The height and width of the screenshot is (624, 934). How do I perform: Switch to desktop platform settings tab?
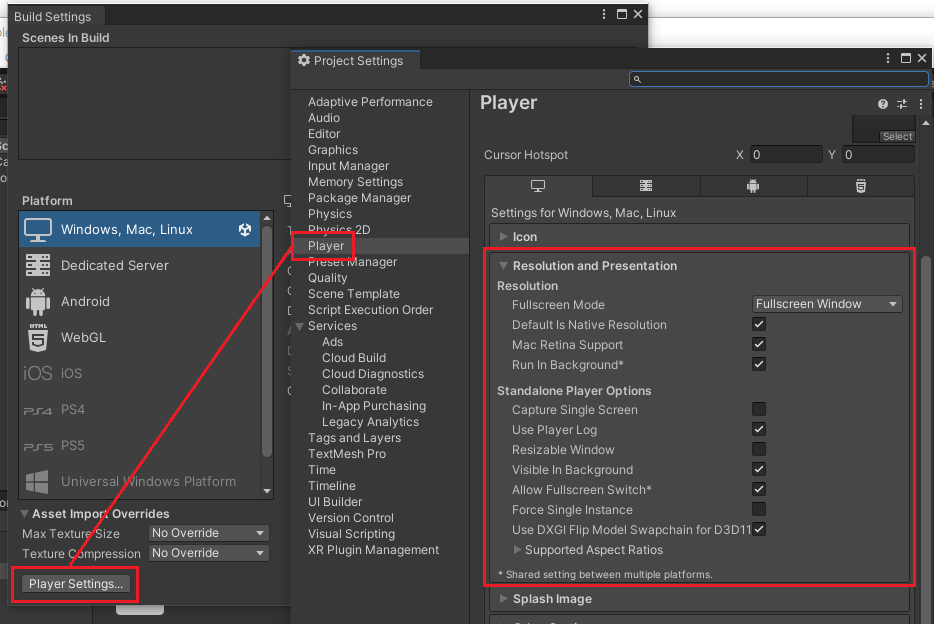pyautogui.click(x=538, y=186)
